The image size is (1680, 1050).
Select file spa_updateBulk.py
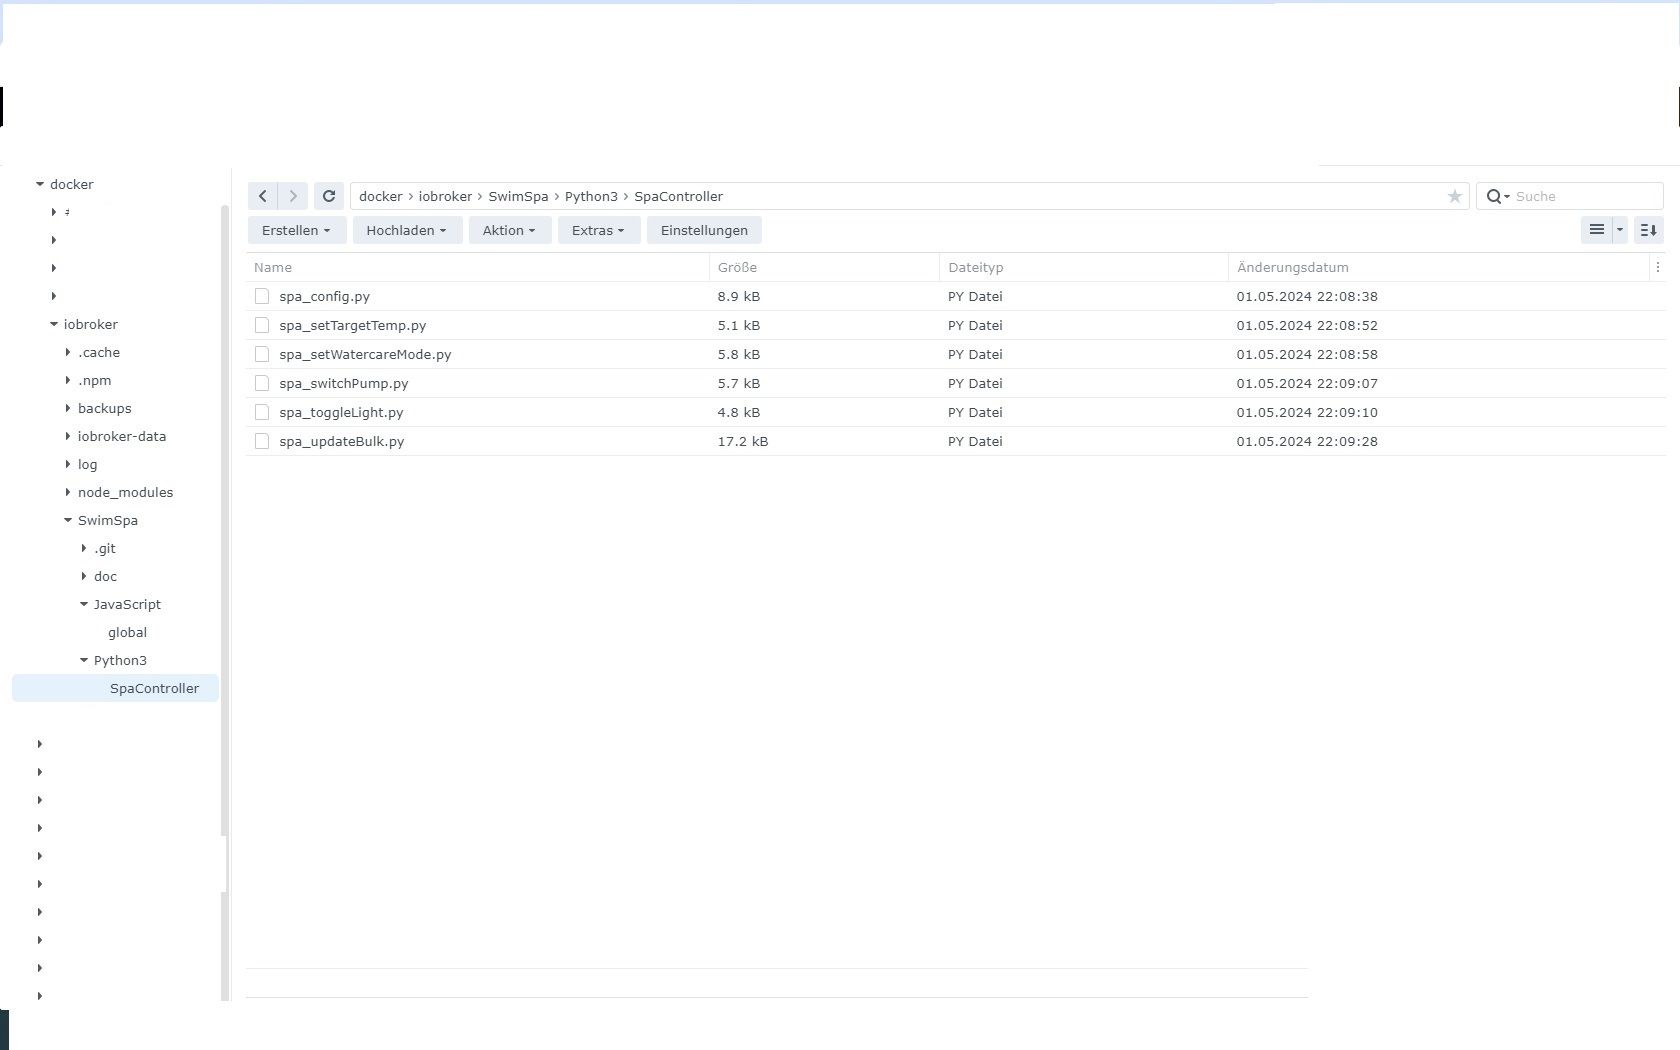(x=342, y=441)
